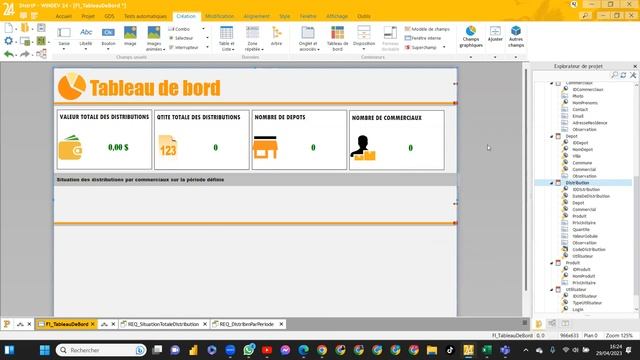Open the Saisie dropdown arrow
This screenshot has height=360, width=640.
tap(64, 49)
